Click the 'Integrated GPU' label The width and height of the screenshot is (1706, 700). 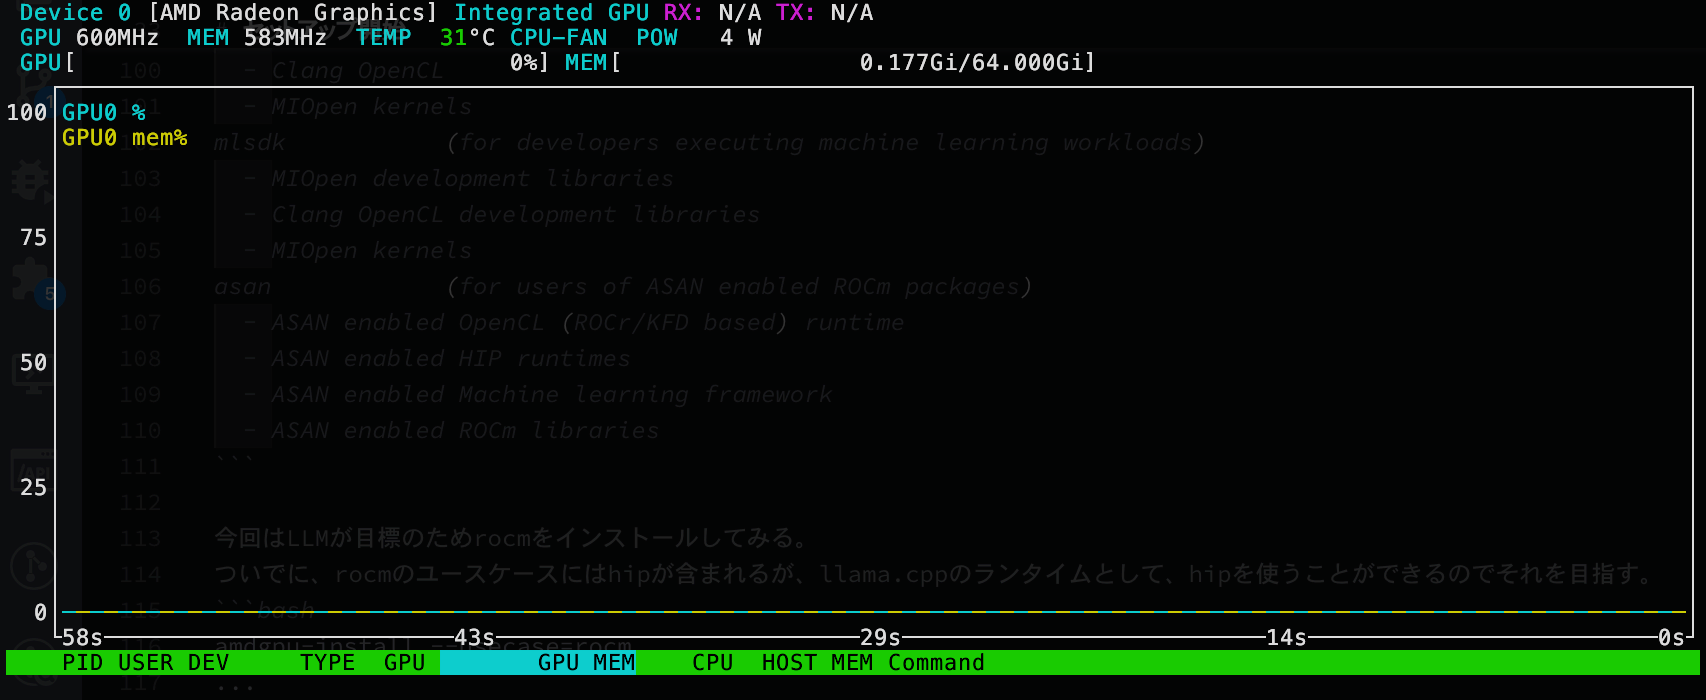[552, 13]
